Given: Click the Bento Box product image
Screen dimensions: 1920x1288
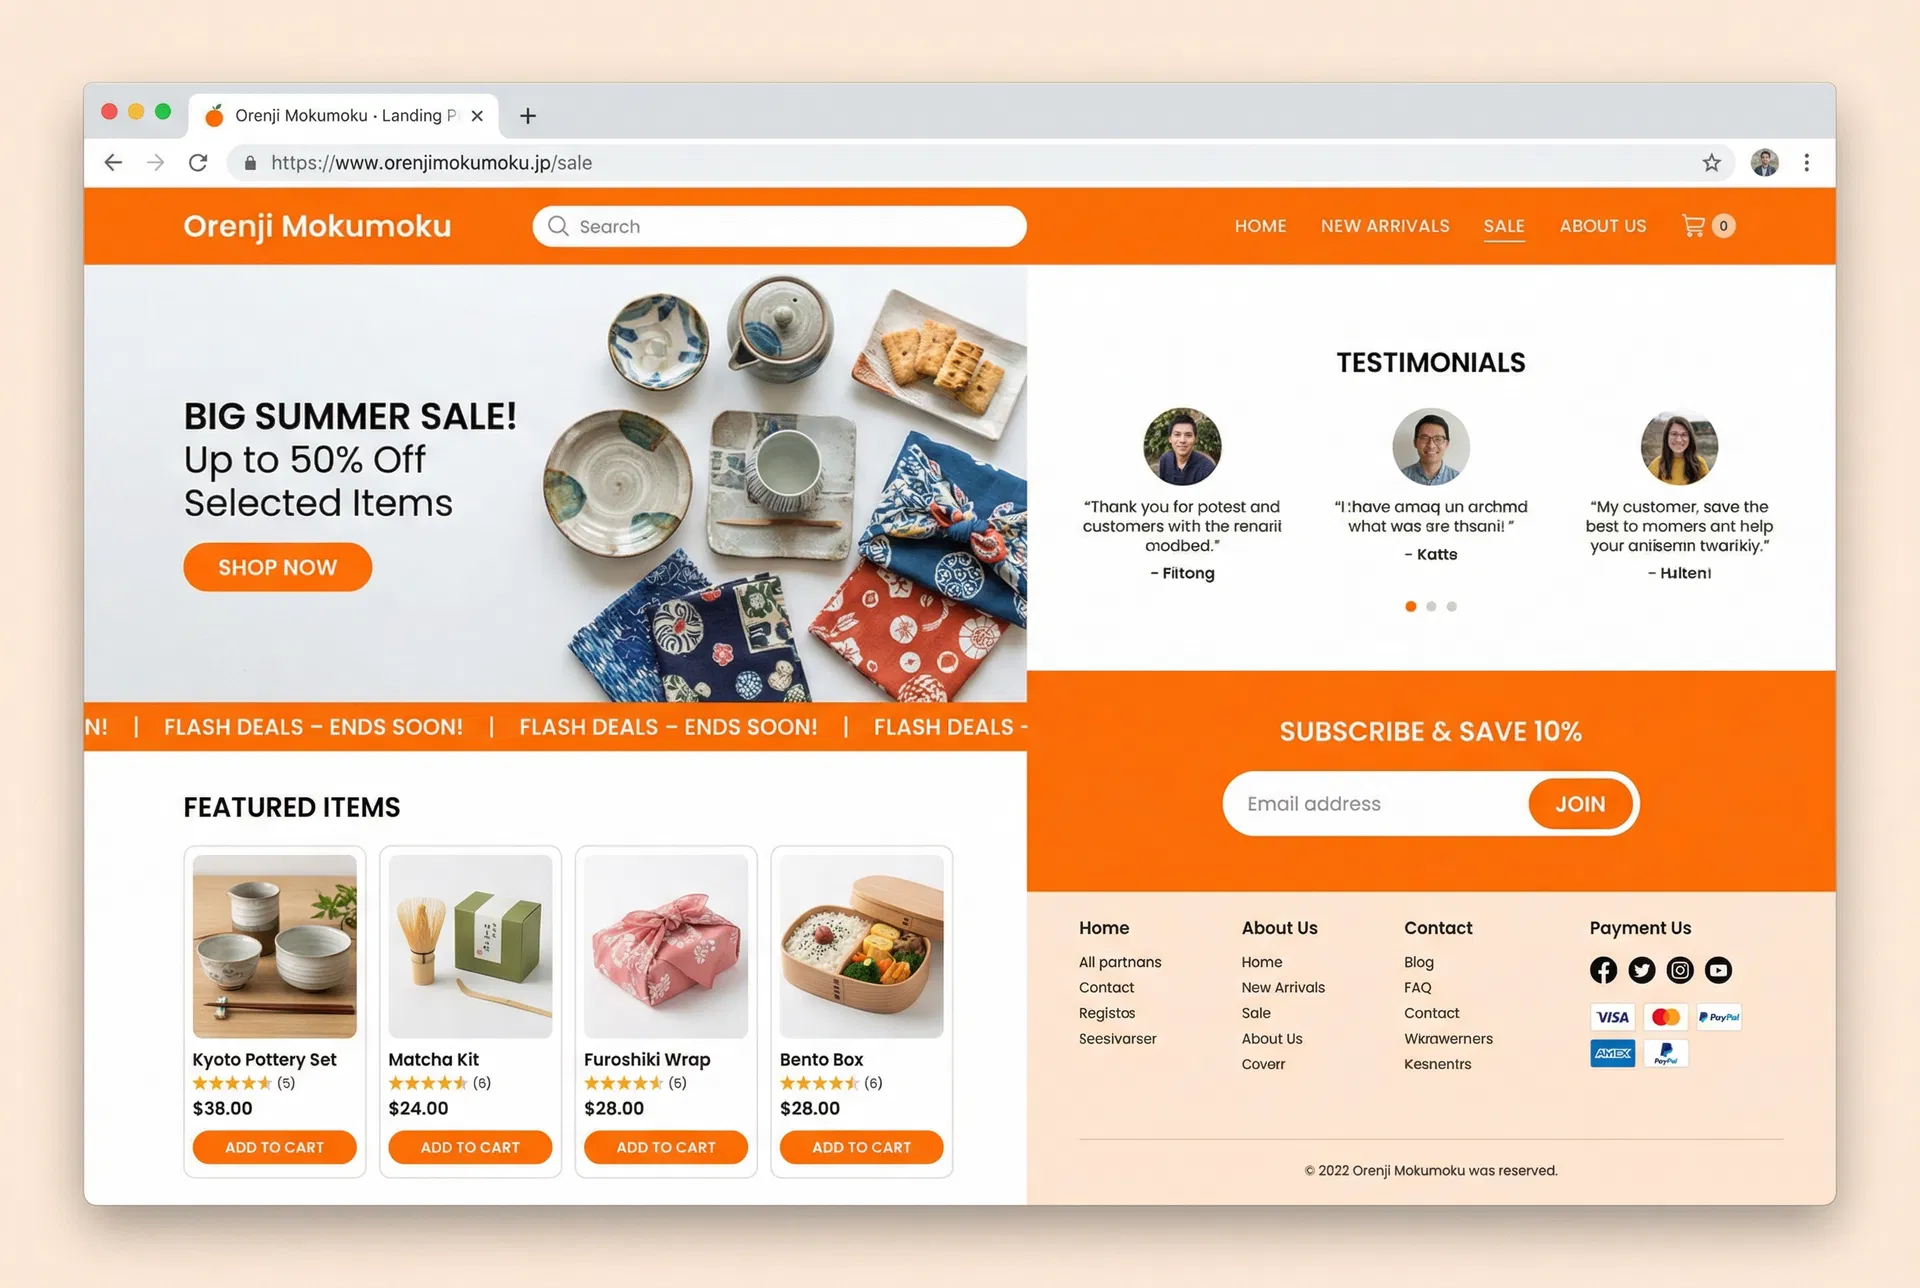Looking at the screenshot, I should click(861, 946).
